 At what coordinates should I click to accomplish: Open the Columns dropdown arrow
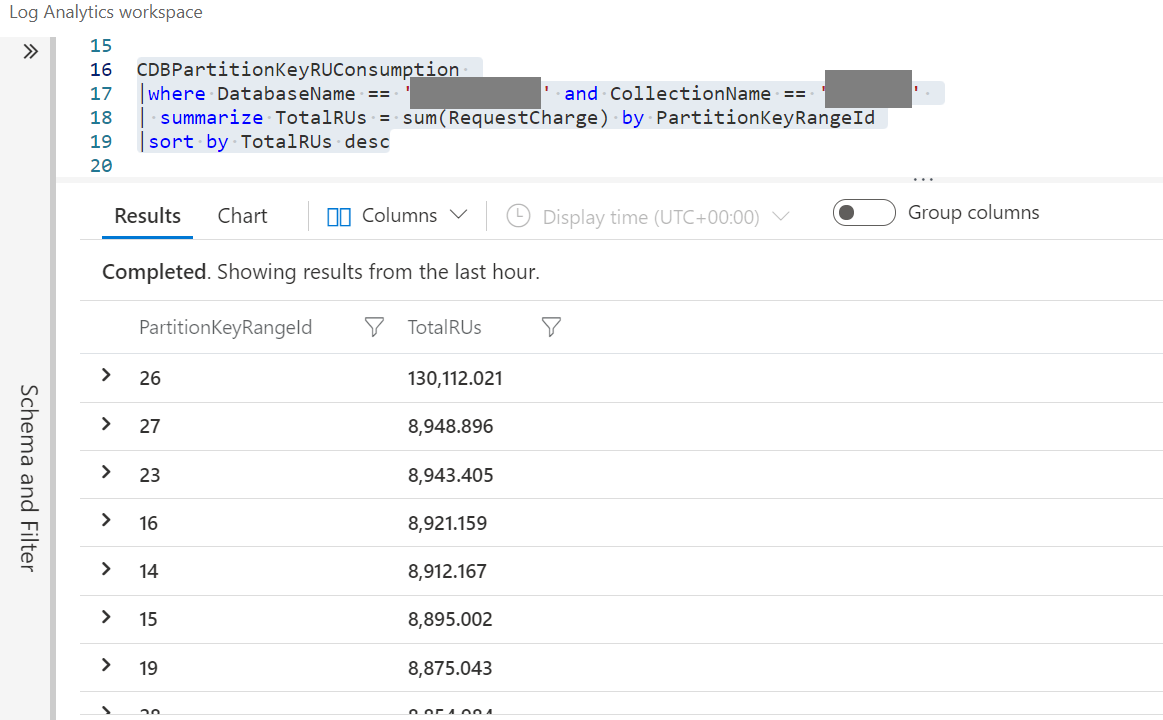pos(459,213)
